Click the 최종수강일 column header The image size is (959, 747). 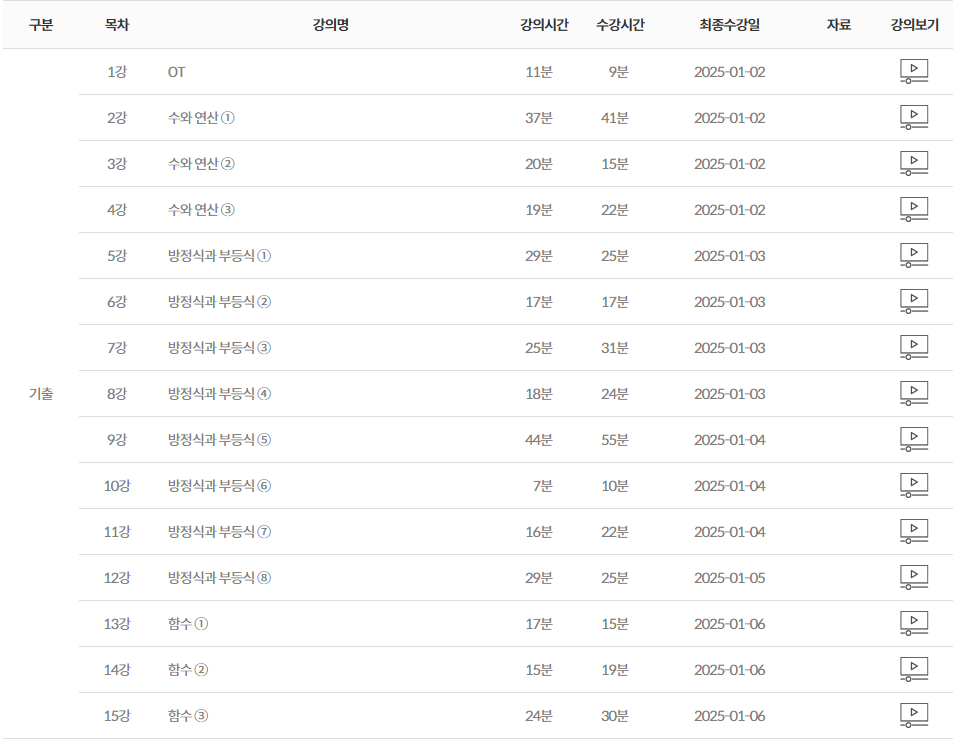click(729, 25)
